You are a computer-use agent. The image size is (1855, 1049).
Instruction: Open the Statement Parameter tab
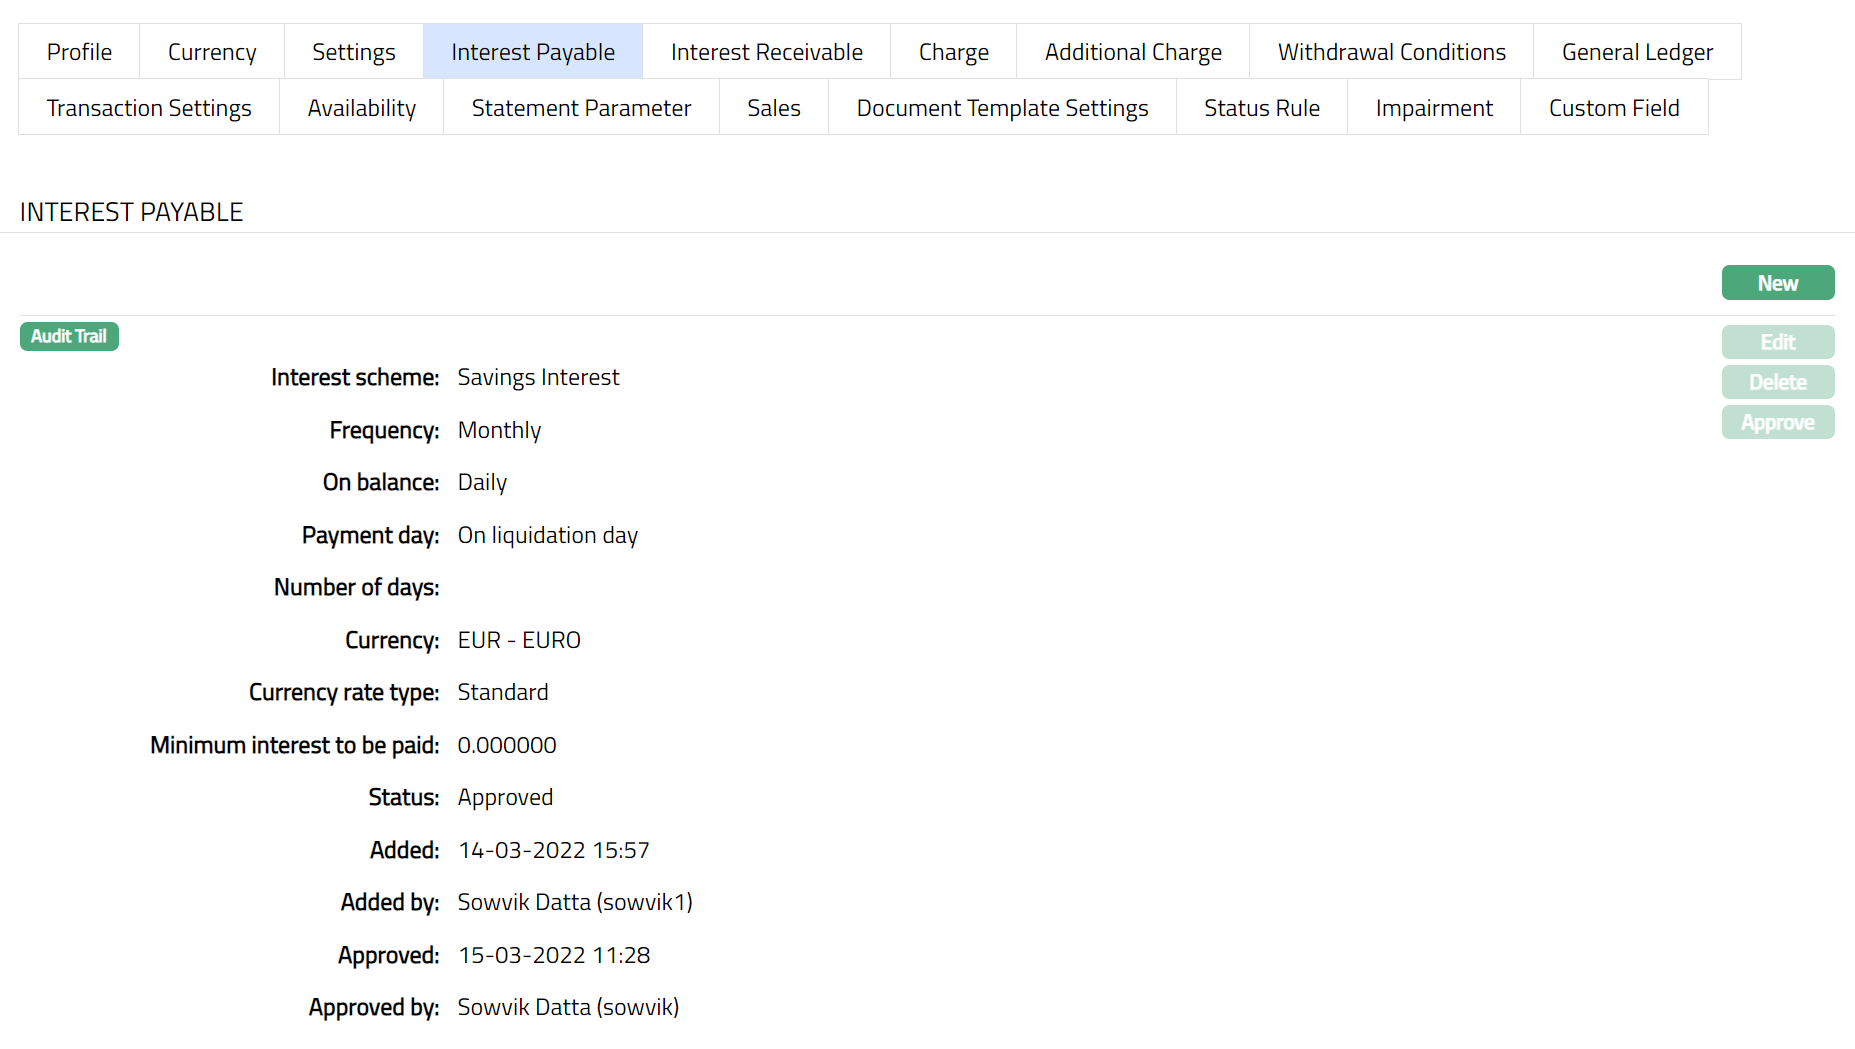581,108
